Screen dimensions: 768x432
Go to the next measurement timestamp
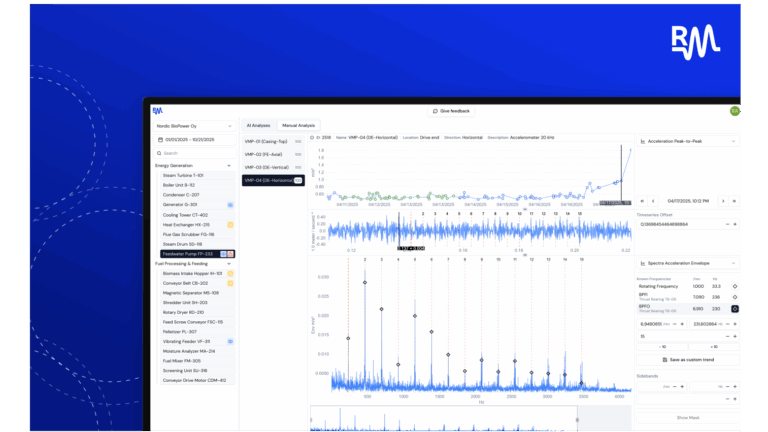click(x=723, y=201)
